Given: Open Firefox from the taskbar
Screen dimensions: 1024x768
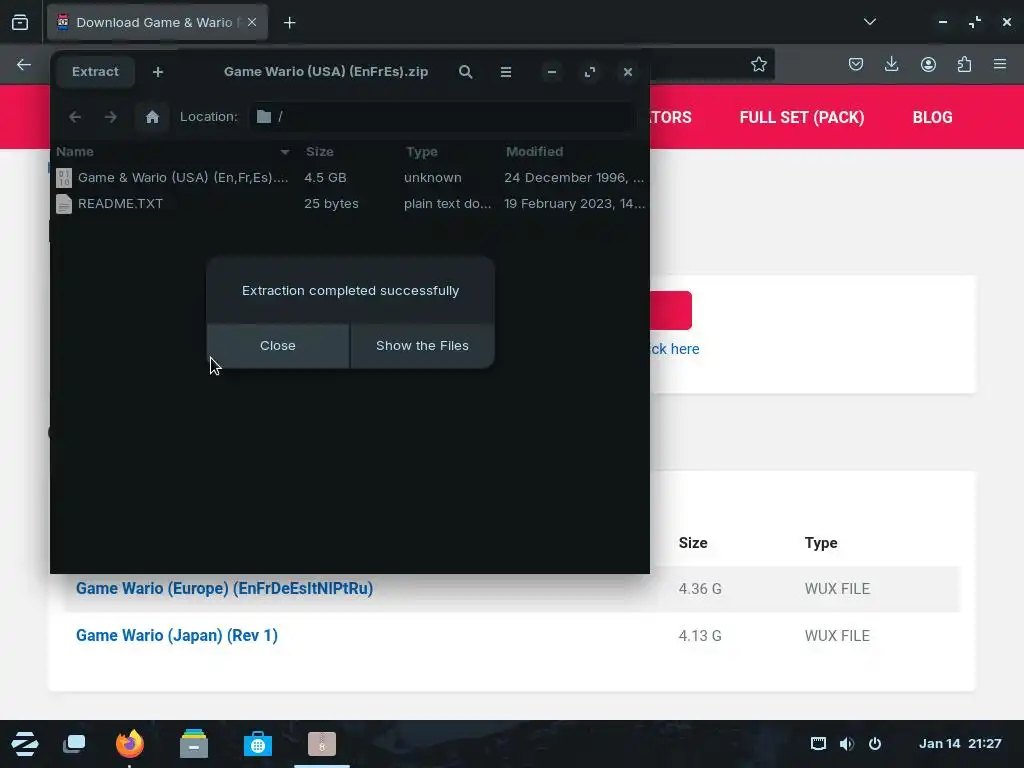Looking at the screenshot, I should pyautogui.click(x=129, y=744).
